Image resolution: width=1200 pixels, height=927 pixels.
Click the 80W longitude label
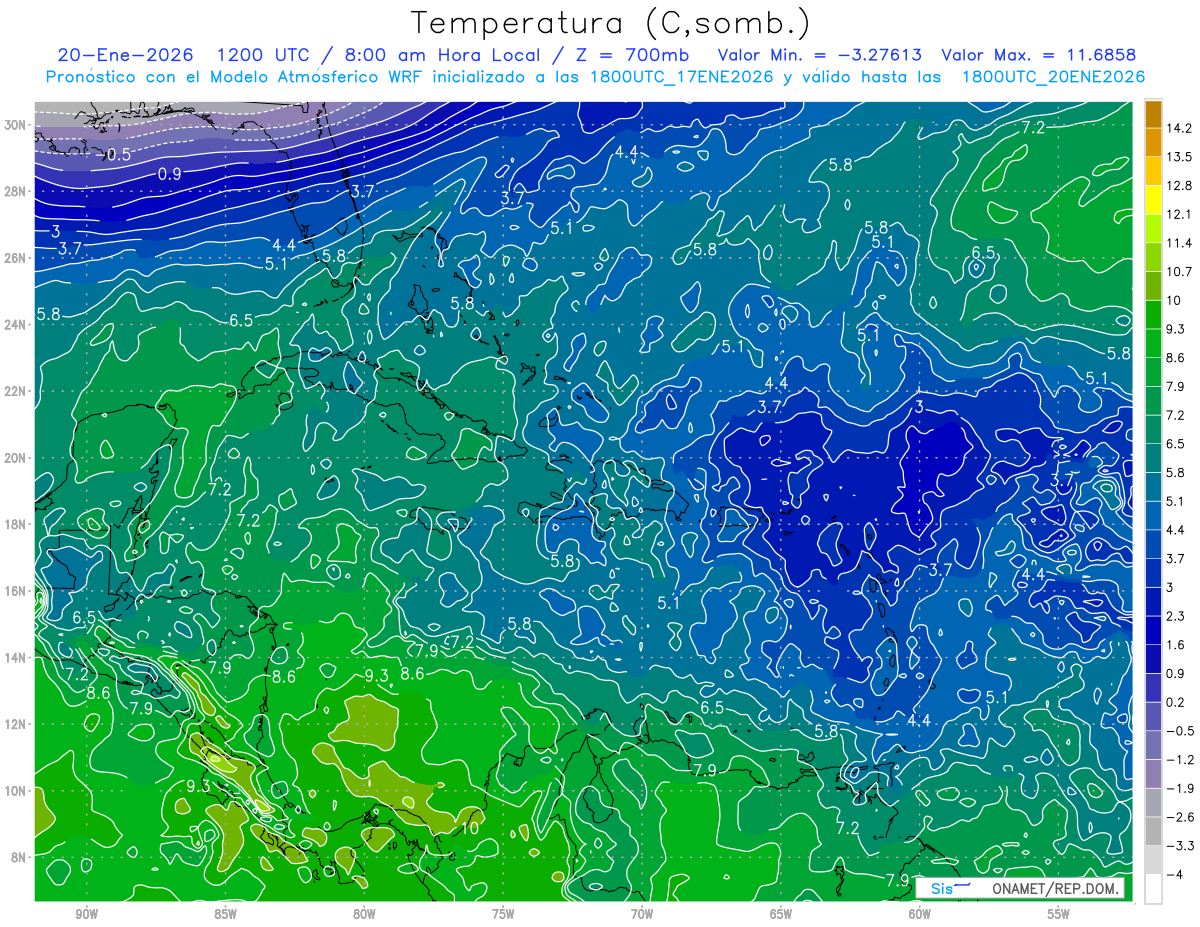coord(364,914)
